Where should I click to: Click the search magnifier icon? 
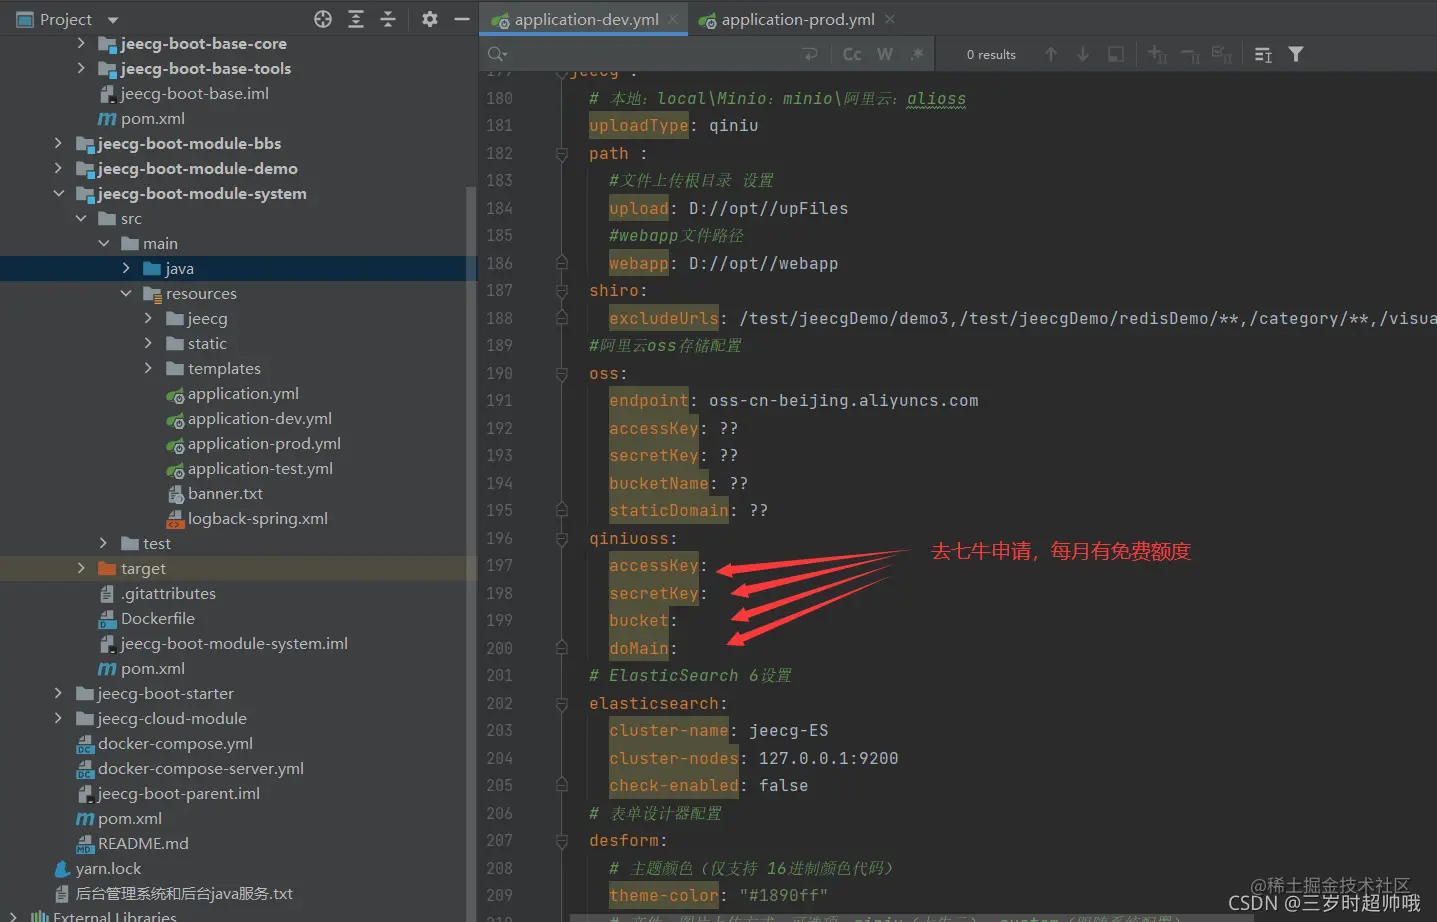point(497,54)
